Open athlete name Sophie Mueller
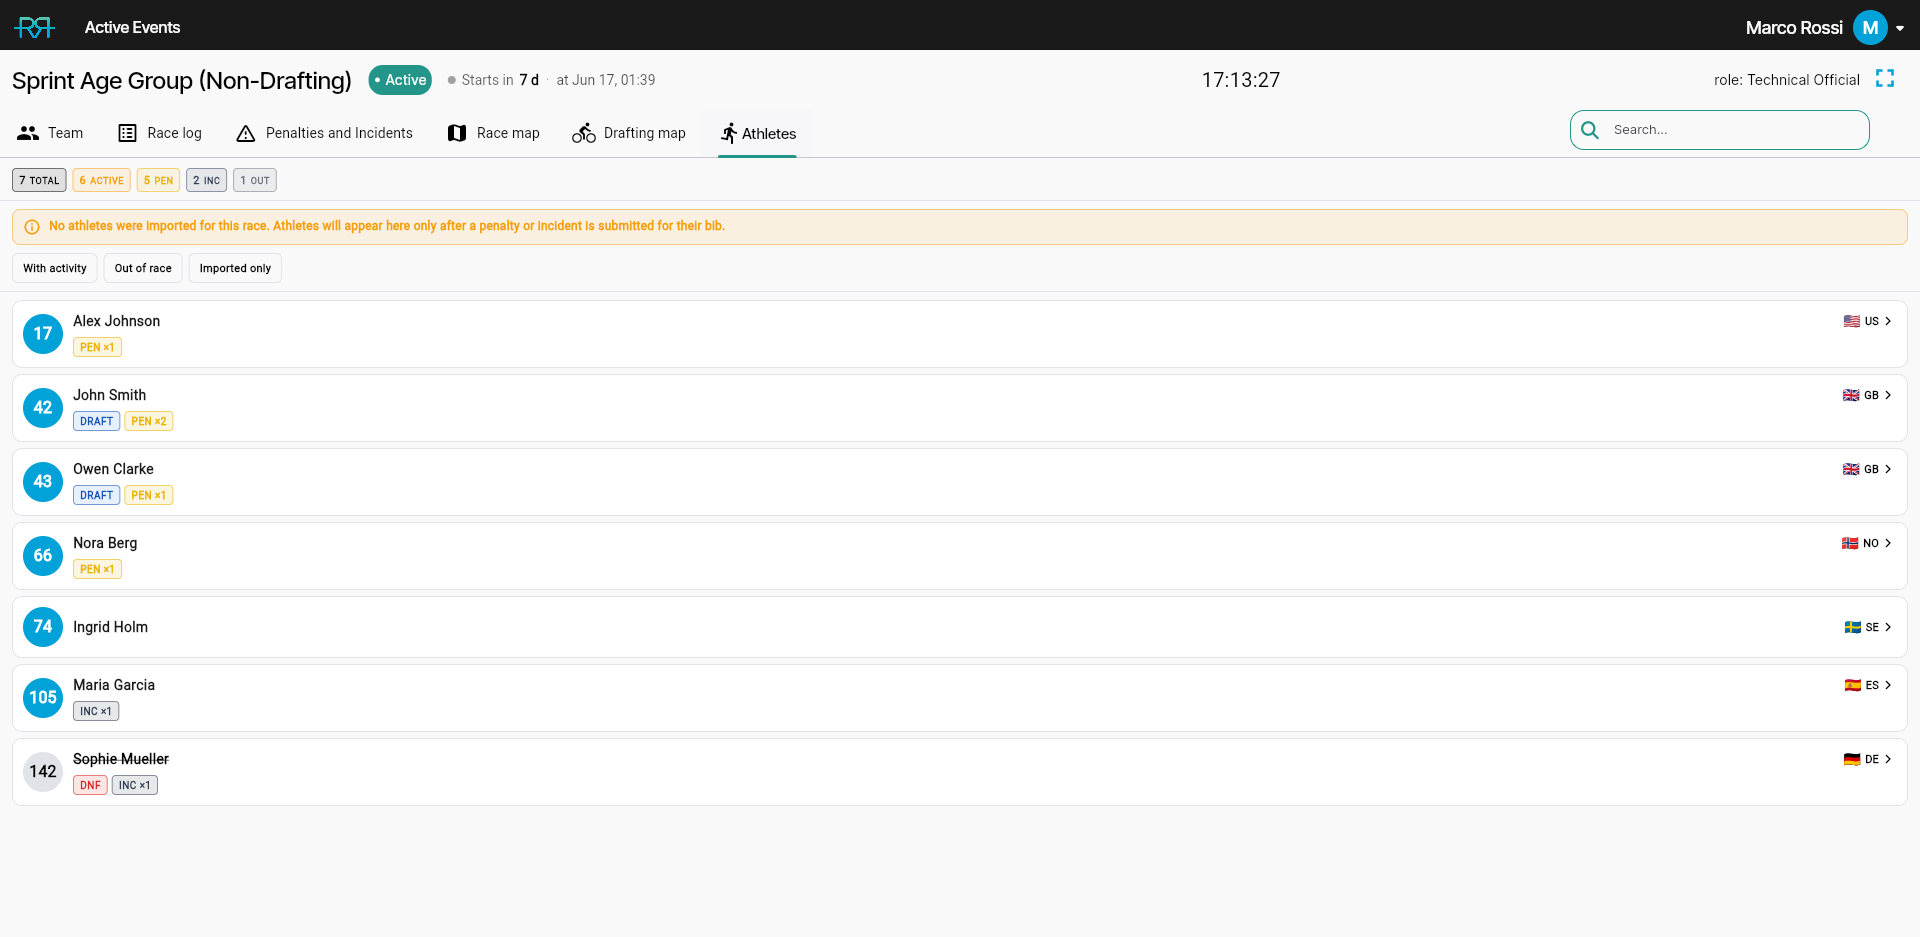Viewport: 1920px width, 937px height. tap(121, 759)
